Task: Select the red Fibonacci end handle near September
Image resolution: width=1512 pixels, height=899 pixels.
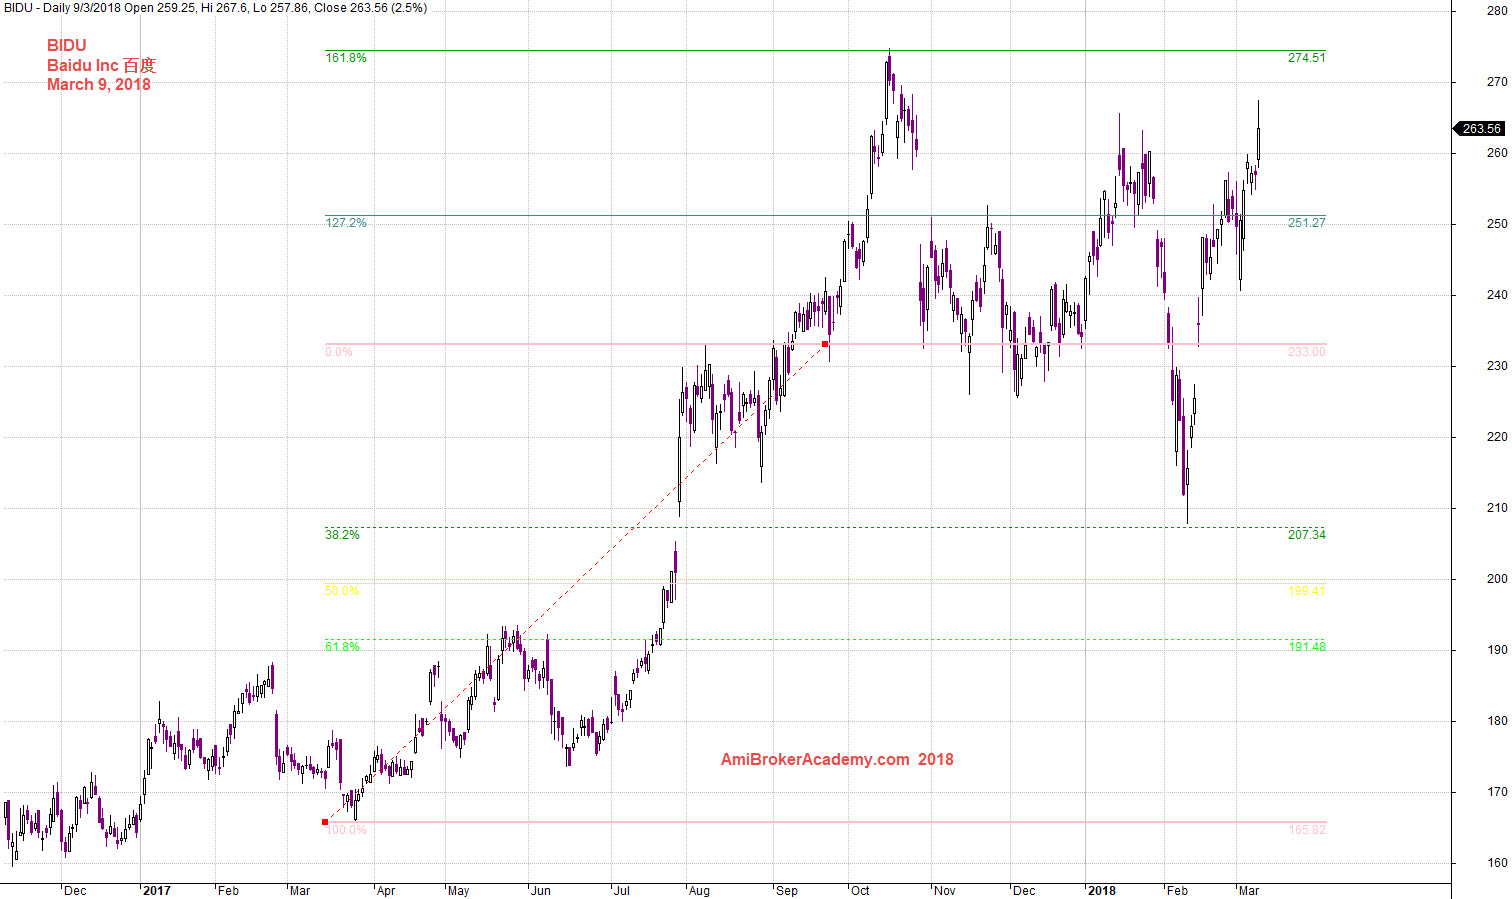Action: coord(825,344)
